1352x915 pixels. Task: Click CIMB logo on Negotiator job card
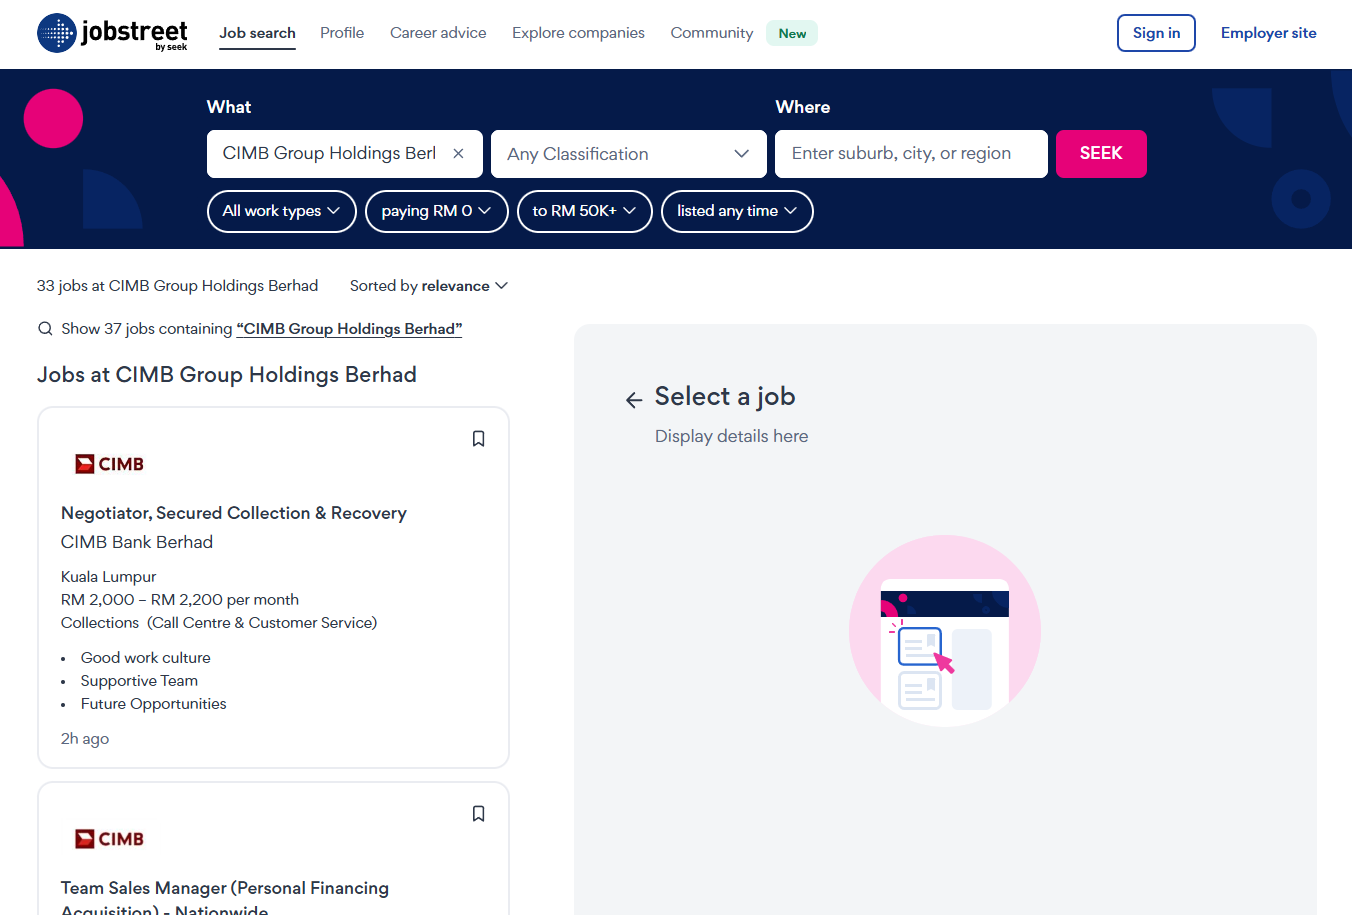coord(110,464)
